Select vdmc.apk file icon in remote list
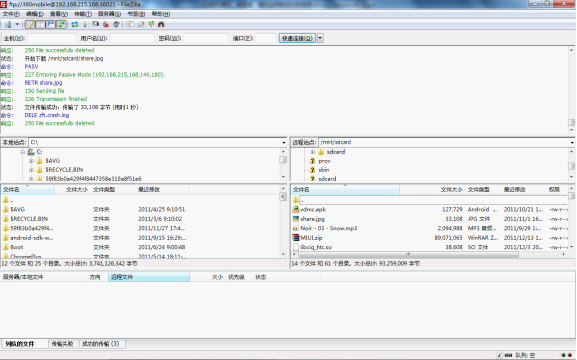 (296, 209)
